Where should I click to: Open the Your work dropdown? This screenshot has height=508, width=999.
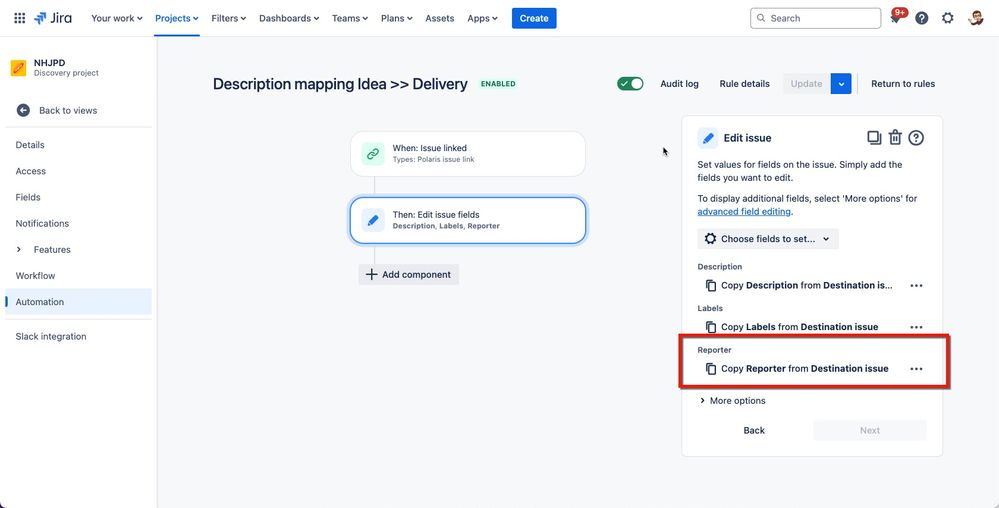click(x=117, y=18)
